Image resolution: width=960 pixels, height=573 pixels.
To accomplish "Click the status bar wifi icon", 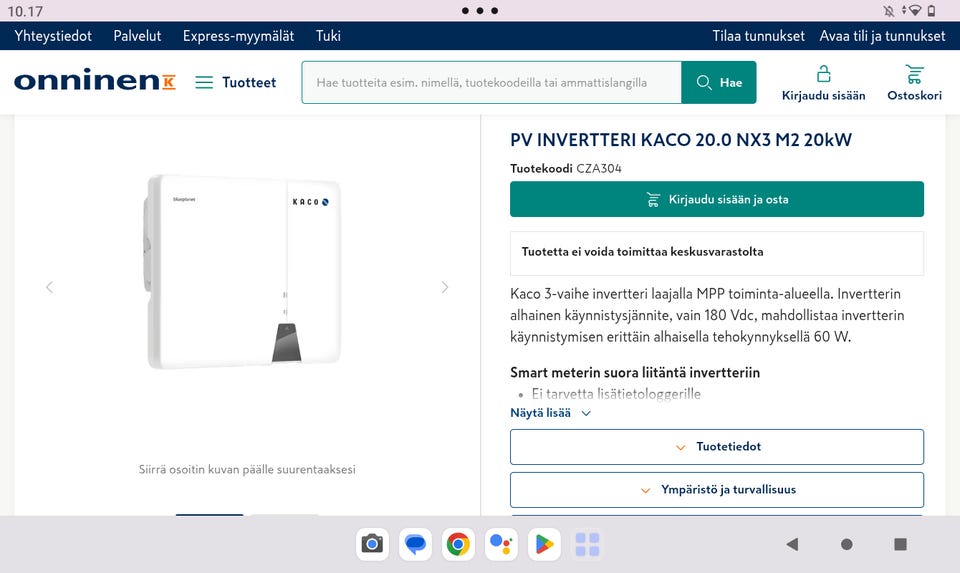I will click(913, 10).
